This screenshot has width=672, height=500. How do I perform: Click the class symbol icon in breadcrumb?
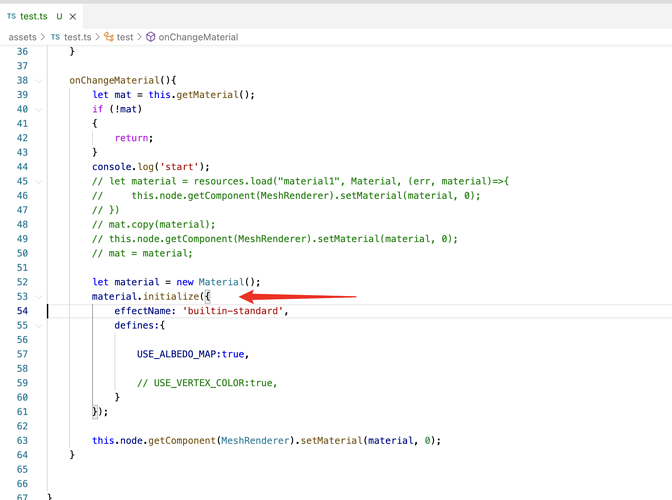coord(109,37)
